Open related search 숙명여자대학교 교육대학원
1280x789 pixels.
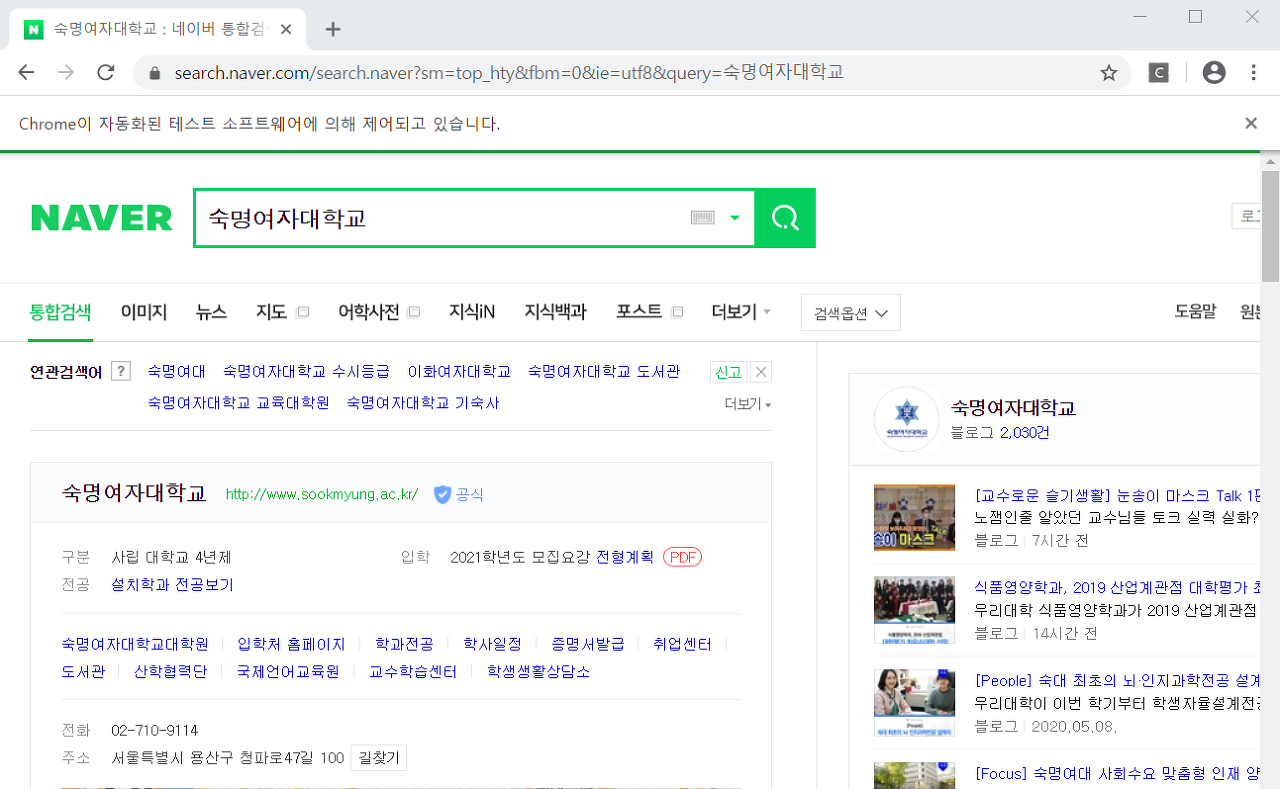[238, 403]
